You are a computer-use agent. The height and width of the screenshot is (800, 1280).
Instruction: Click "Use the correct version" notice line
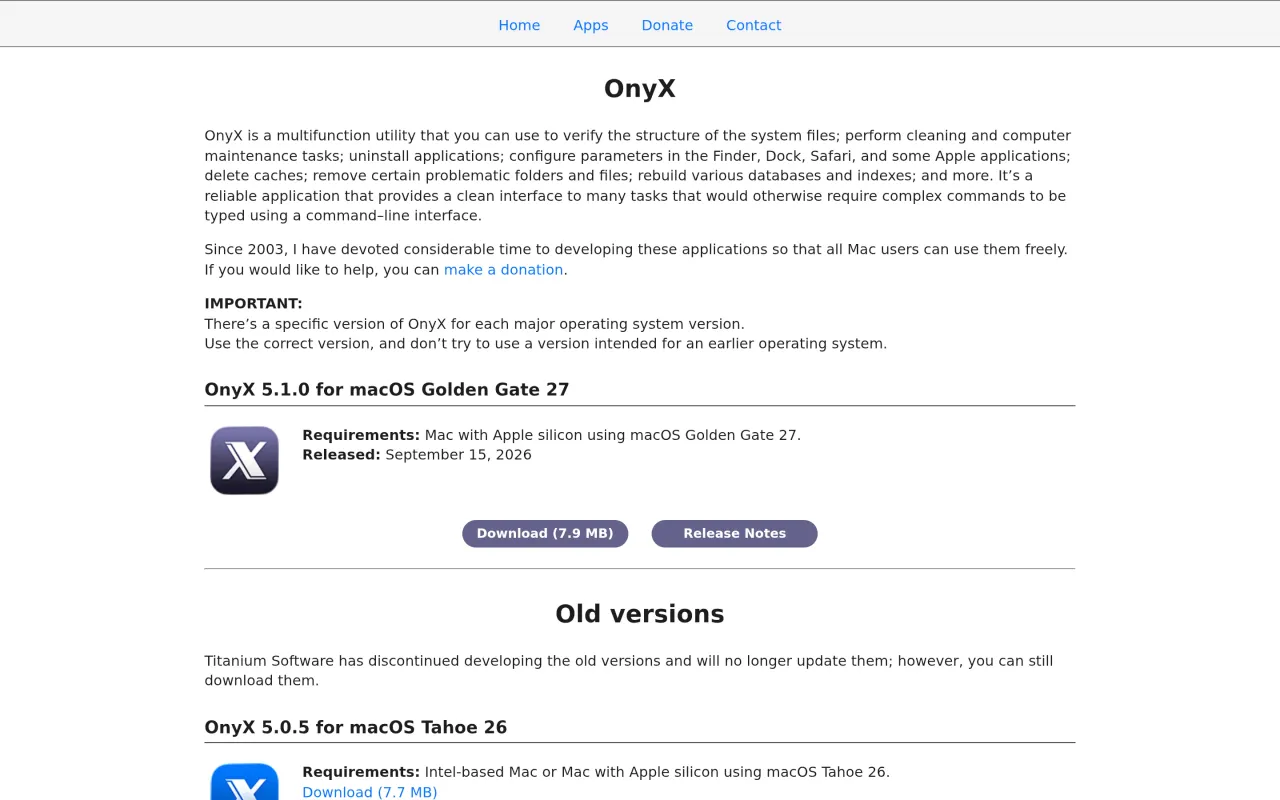pyautogui.click(x=546, y=344)
